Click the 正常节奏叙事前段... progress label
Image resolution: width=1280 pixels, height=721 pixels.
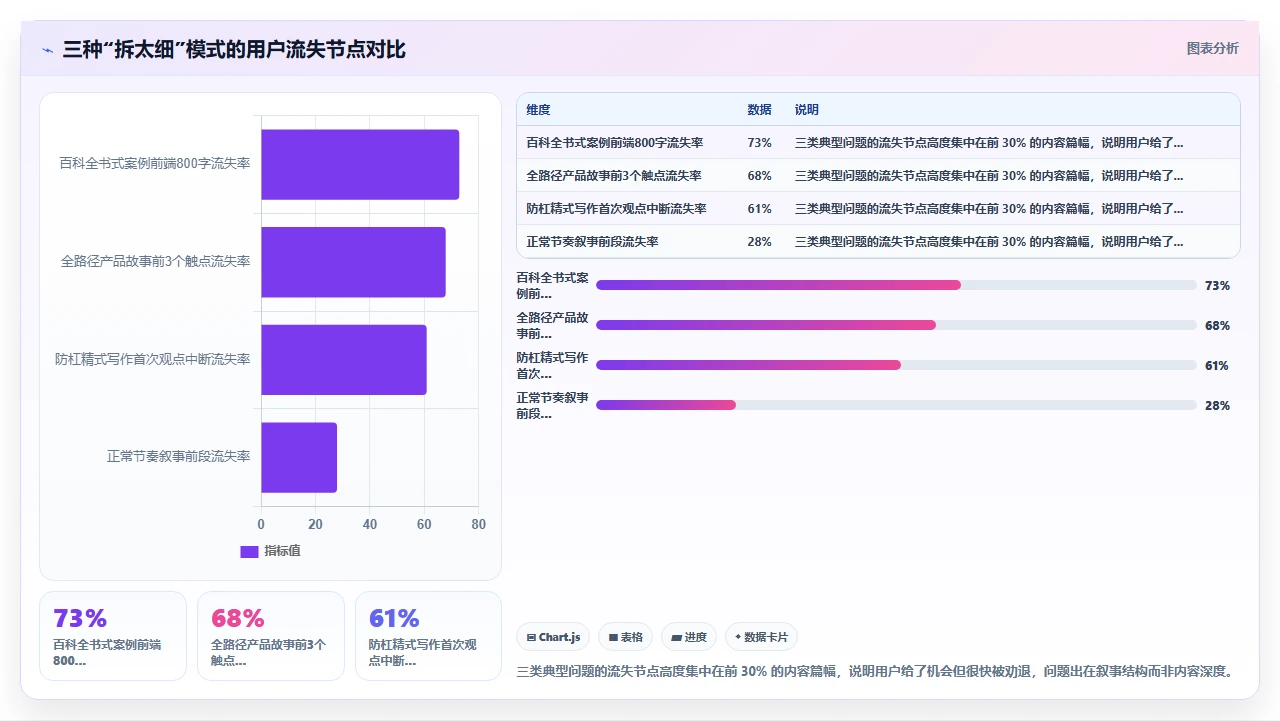552,405
